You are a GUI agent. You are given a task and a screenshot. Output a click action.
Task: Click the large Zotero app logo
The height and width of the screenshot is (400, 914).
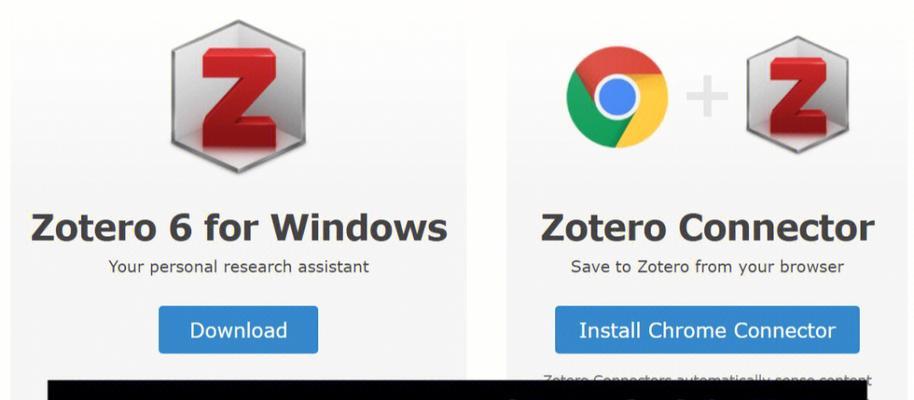coord(238,96)
